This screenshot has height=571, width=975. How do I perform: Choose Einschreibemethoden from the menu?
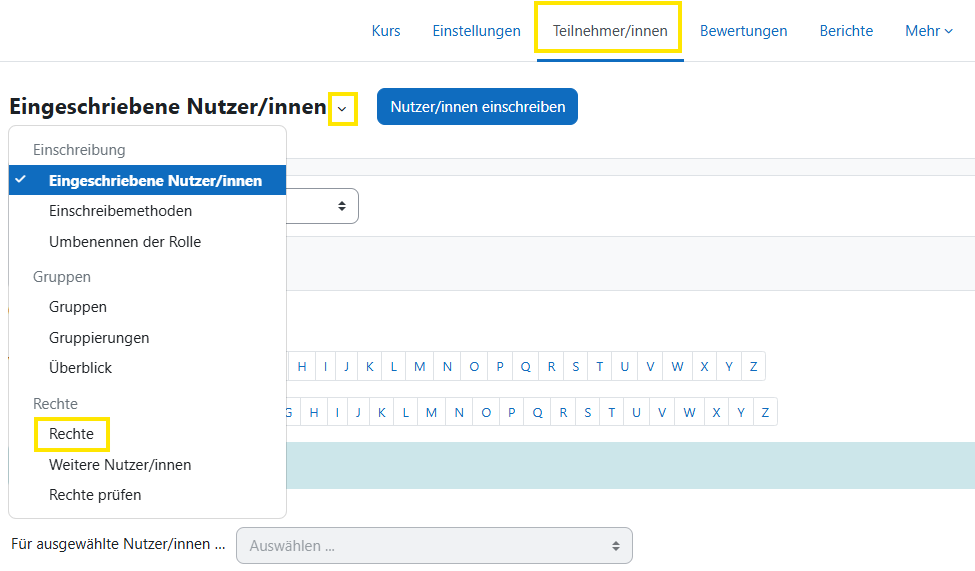[x=120, y=211]
